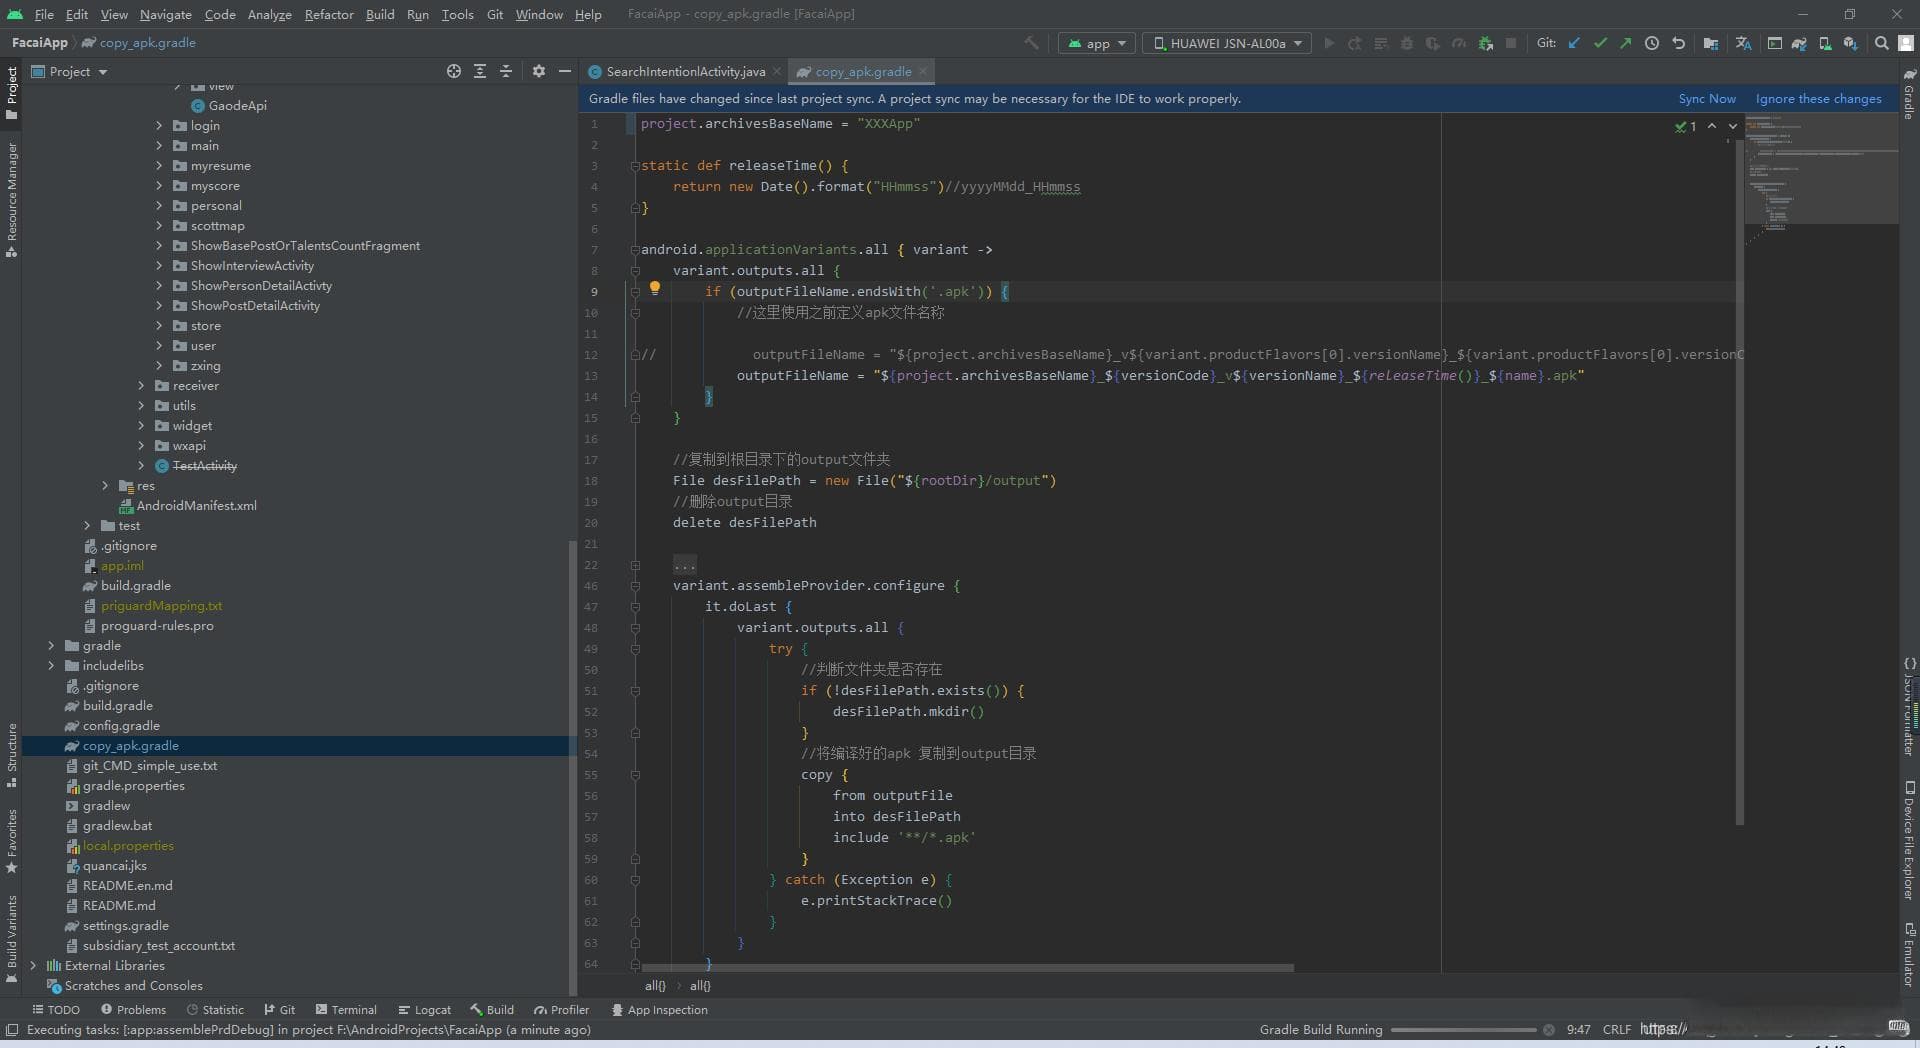The image size is (1920, 1048).
Task: Open the AVD Manager icon
Action: 1825,43
